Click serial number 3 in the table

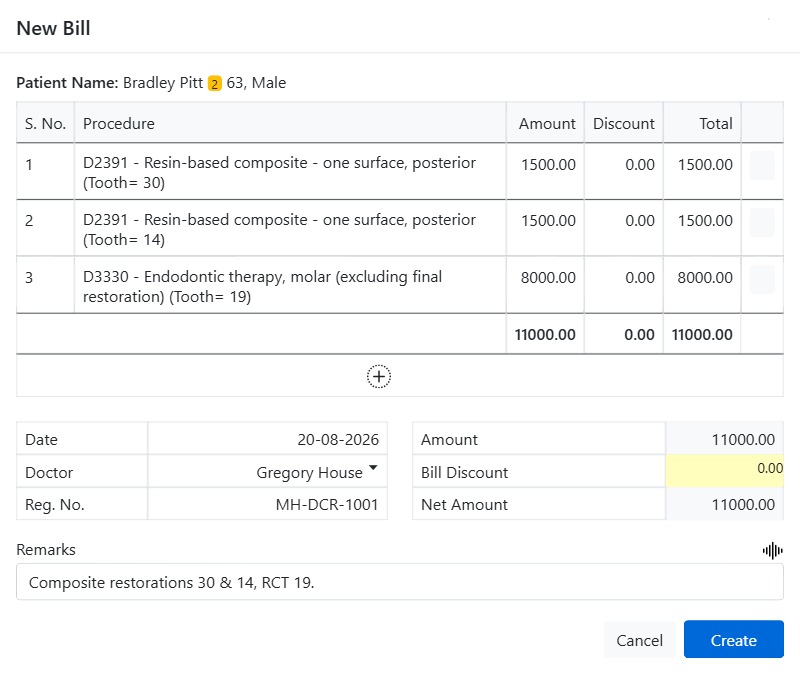(x=29, y=278)
